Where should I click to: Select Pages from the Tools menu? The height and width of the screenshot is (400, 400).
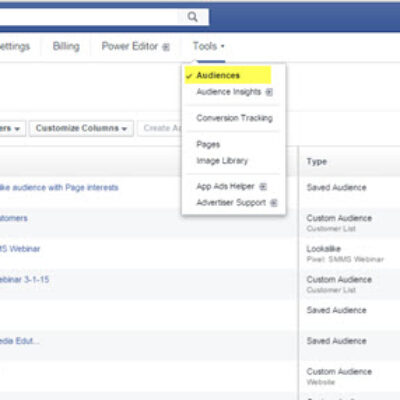tap(208, 144)
